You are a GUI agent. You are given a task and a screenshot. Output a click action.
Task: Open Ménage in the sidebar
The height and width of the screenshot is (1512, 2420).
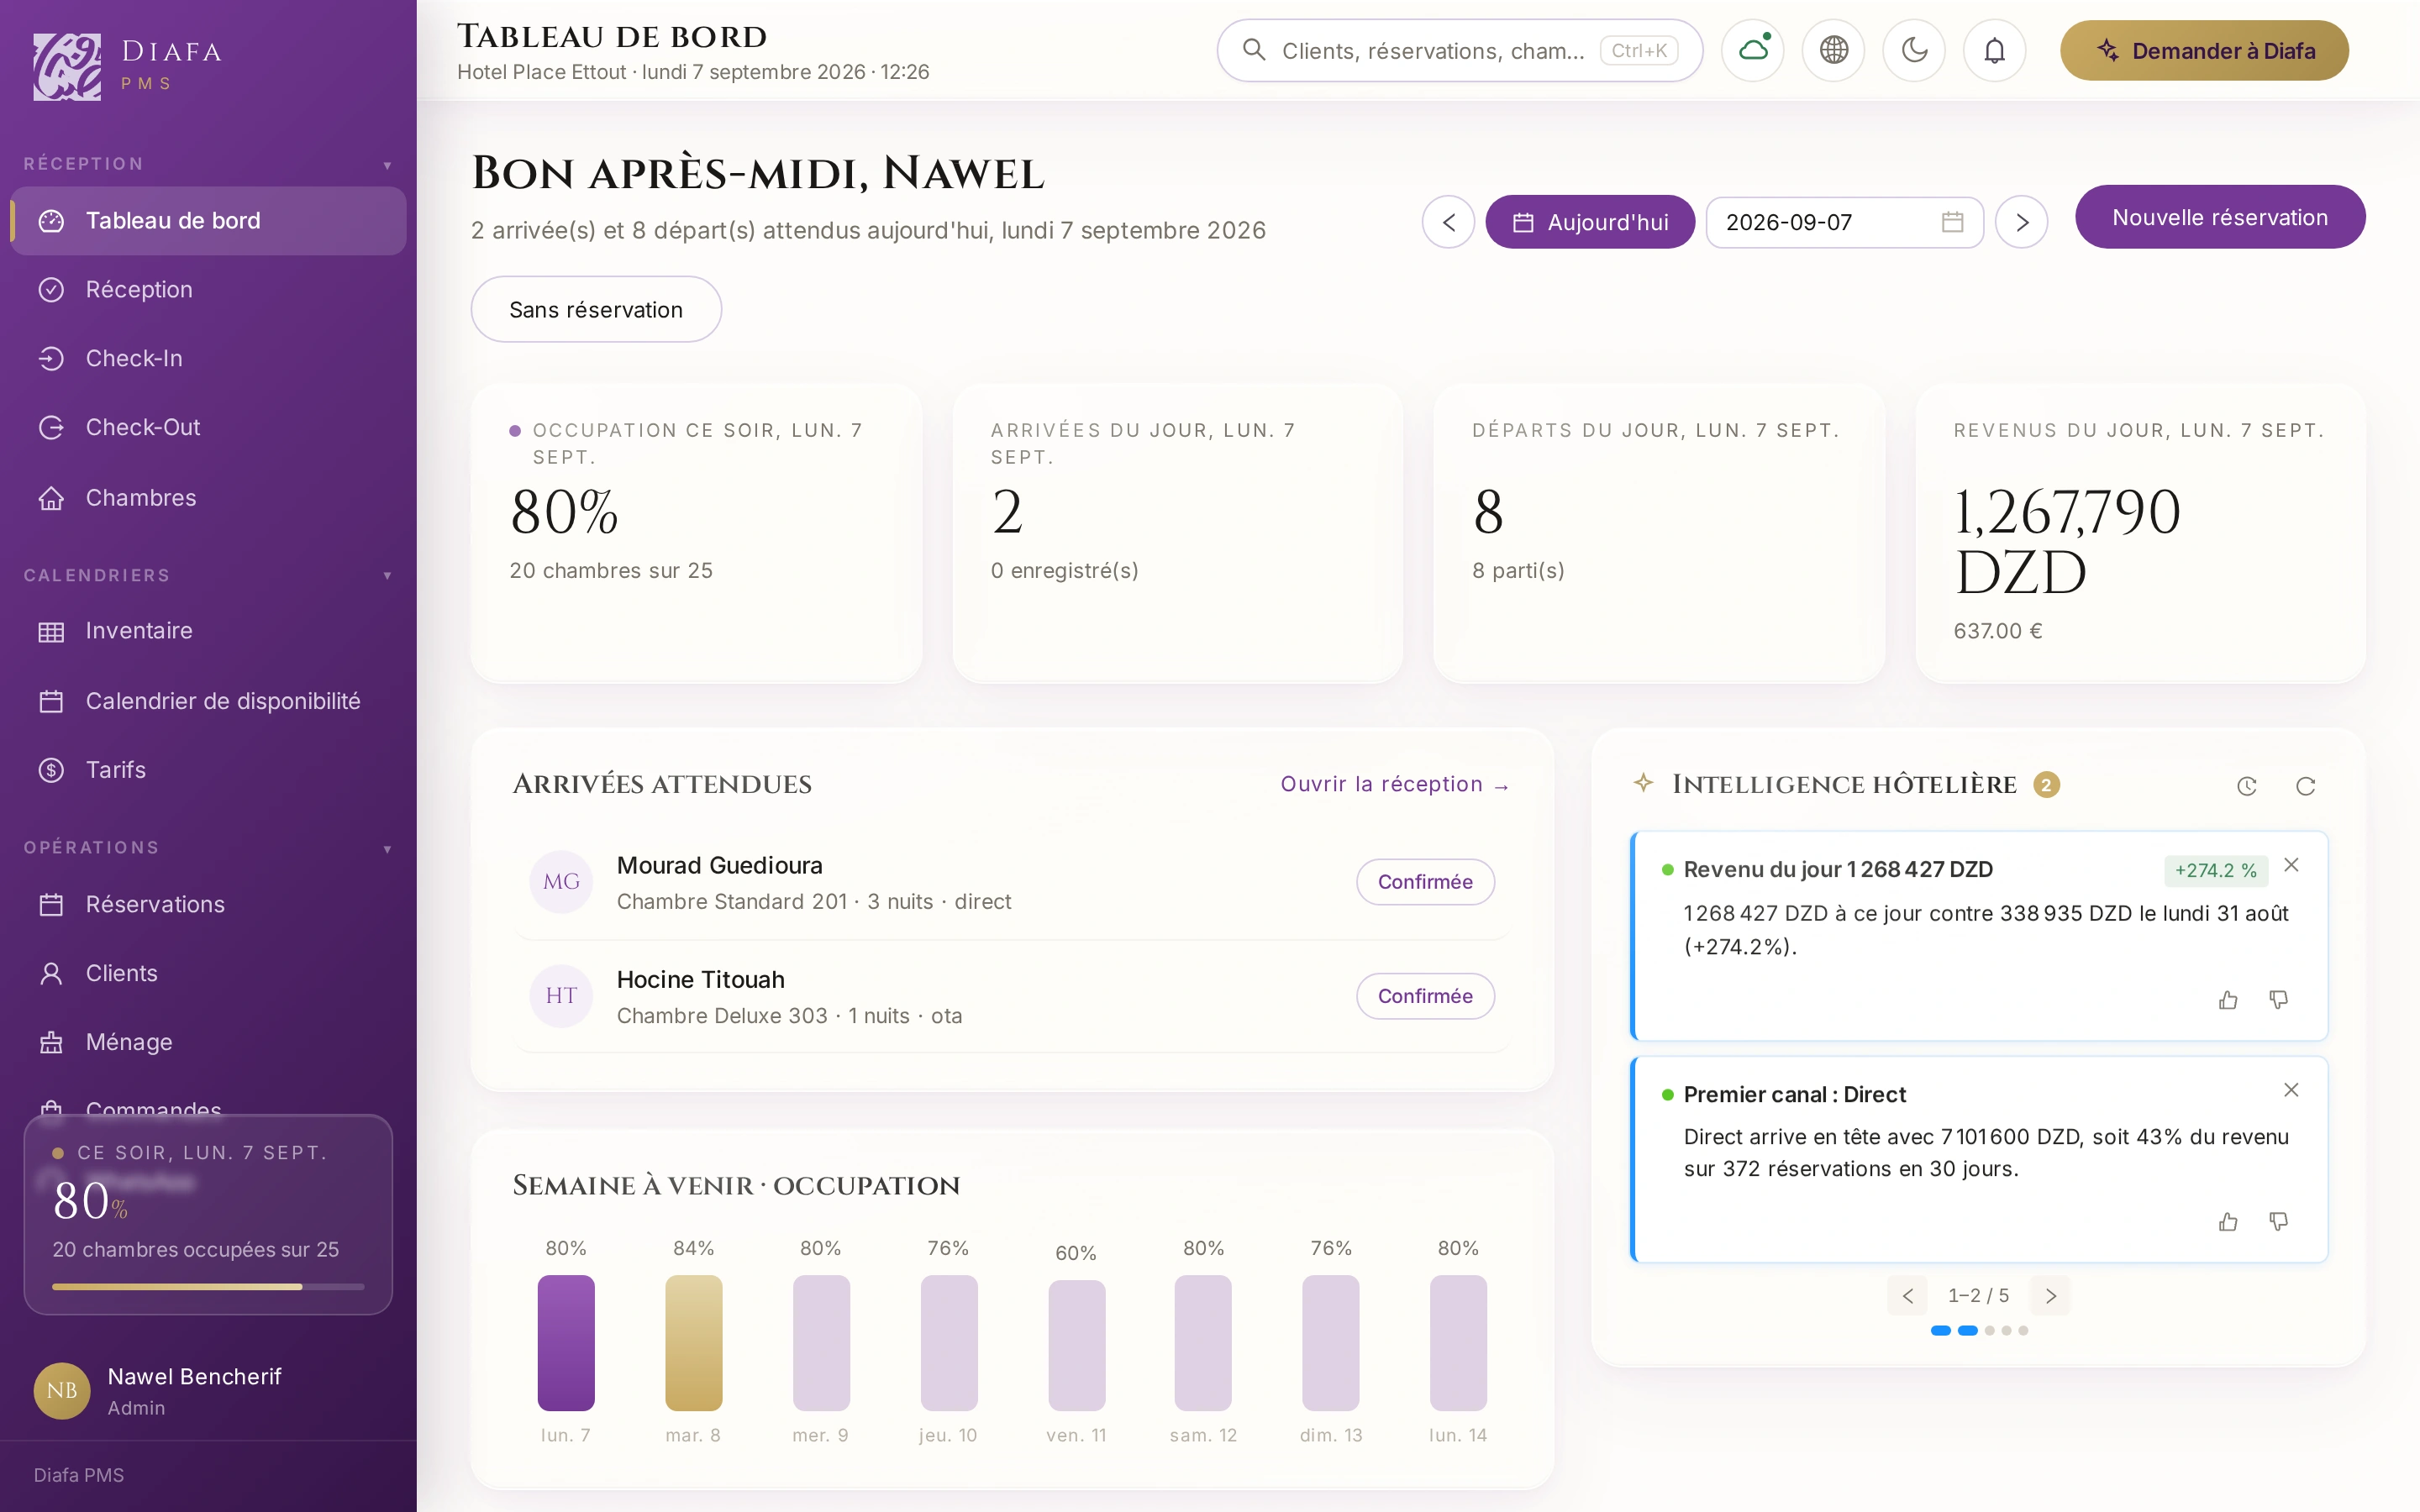208,1043
